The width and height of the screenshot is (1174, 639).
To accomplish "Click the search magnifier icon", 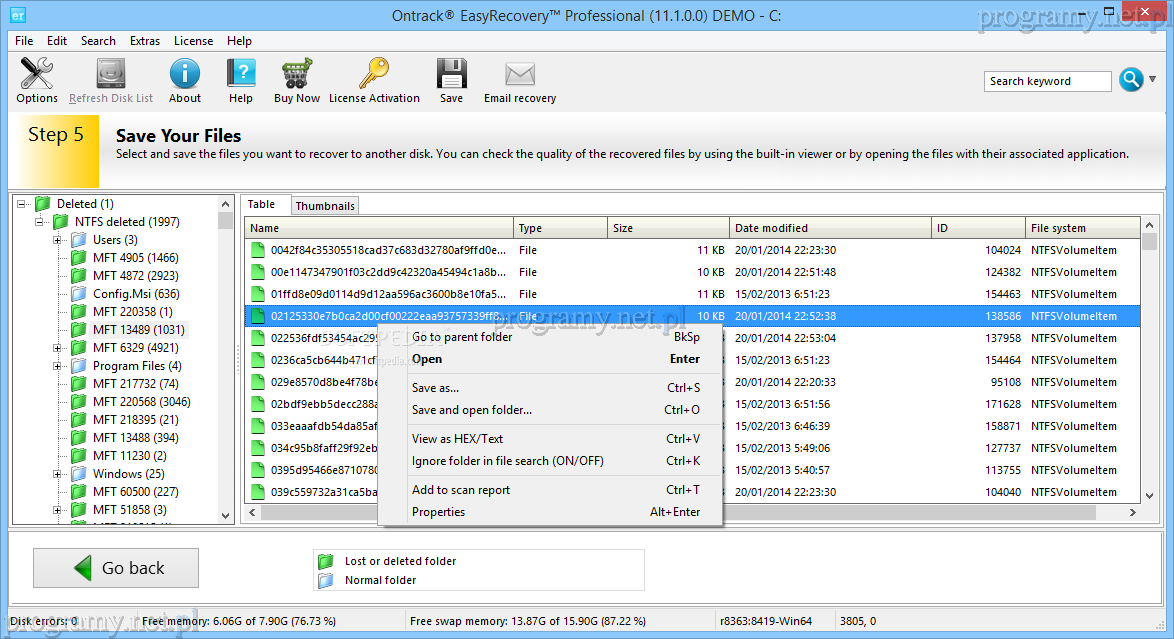I will 1130,81.
